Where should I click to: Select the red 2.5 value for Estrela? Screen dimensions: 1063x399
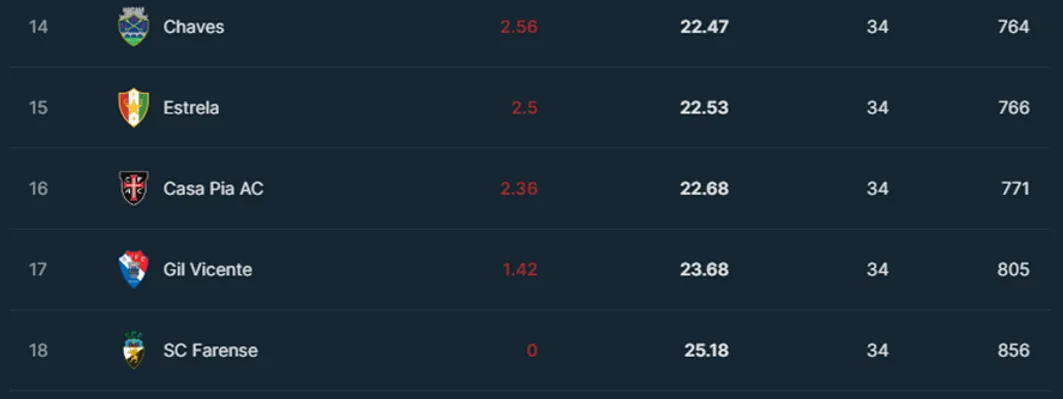point(525,108)
